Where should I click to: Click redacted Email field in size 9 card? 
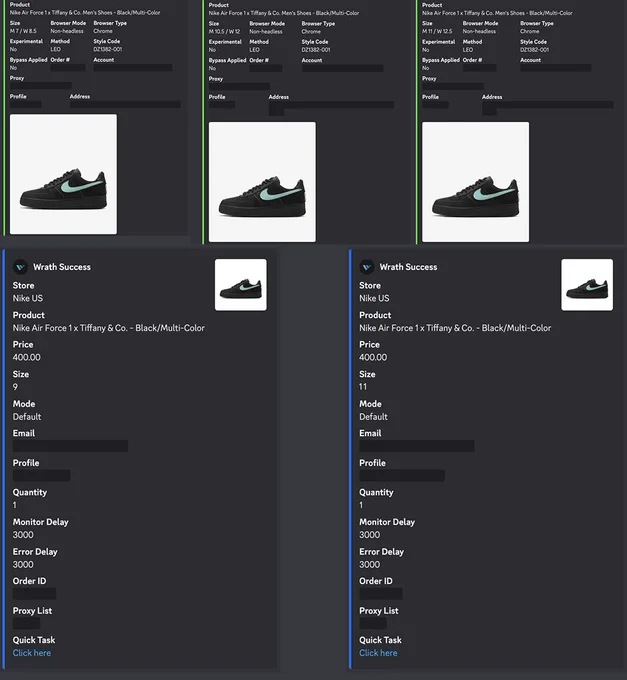coord(70,446)
